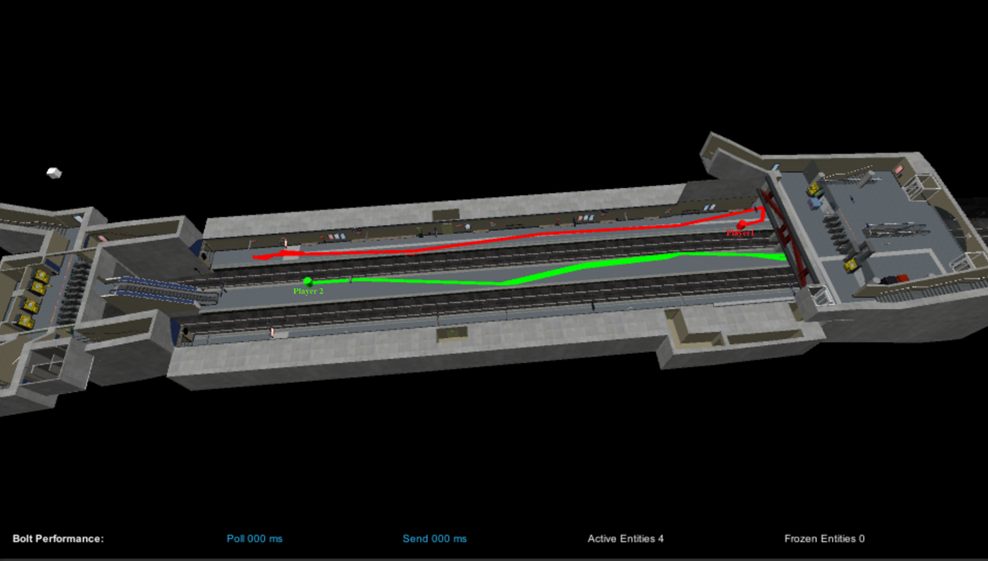Viewport: 988px width, 561px height.
Task: Click the green Player 2 marker dot
Action: 307,281
